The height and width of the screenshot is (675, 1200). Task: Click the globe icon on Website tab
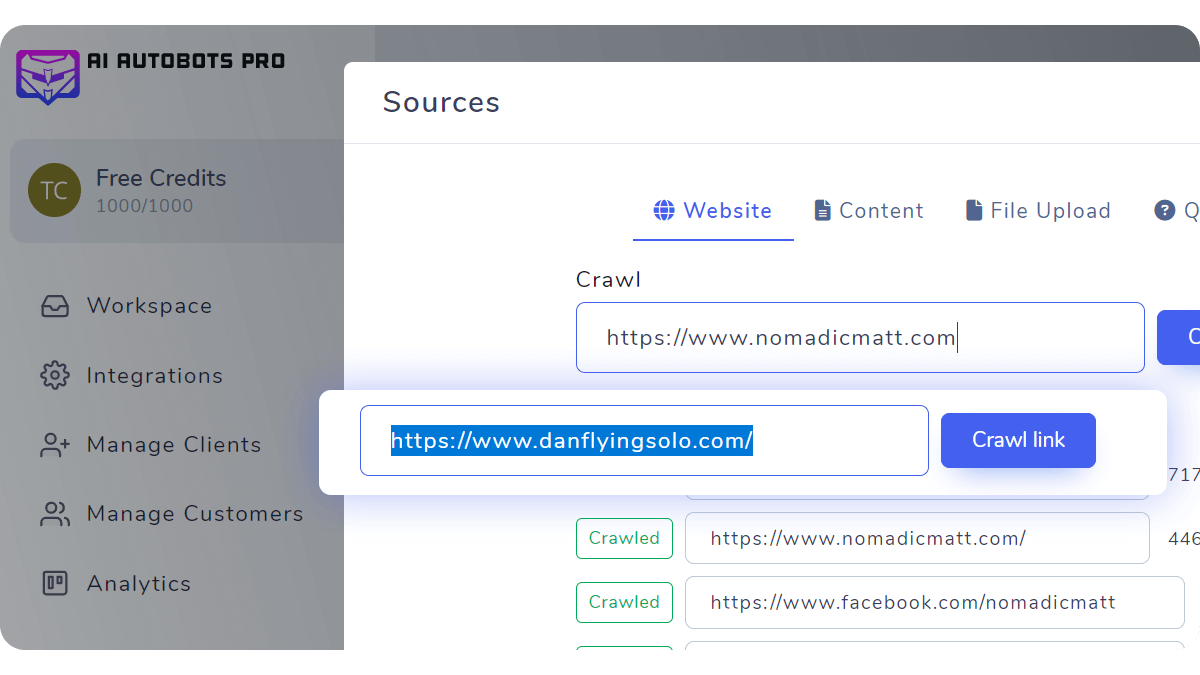(664, 211)
